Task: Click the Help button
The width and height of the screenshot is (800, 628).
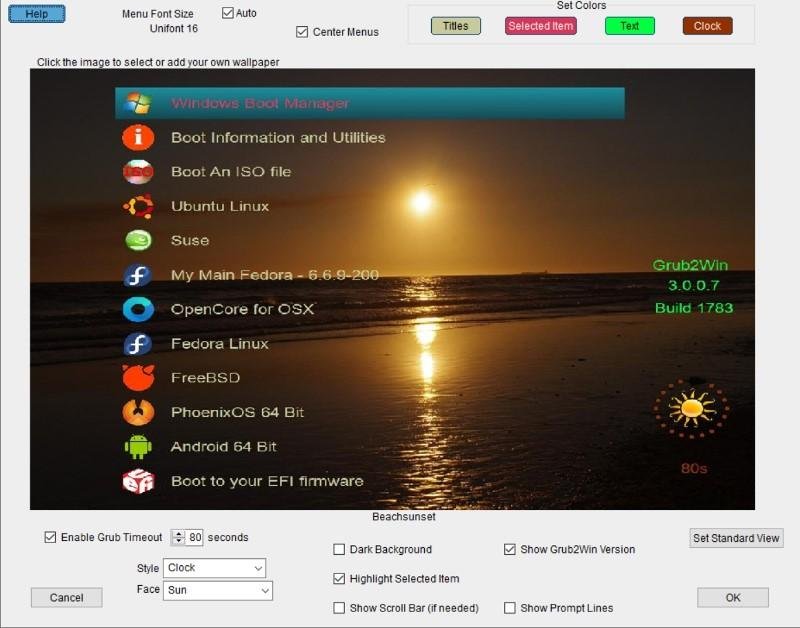Action: (x=37, y=14)
